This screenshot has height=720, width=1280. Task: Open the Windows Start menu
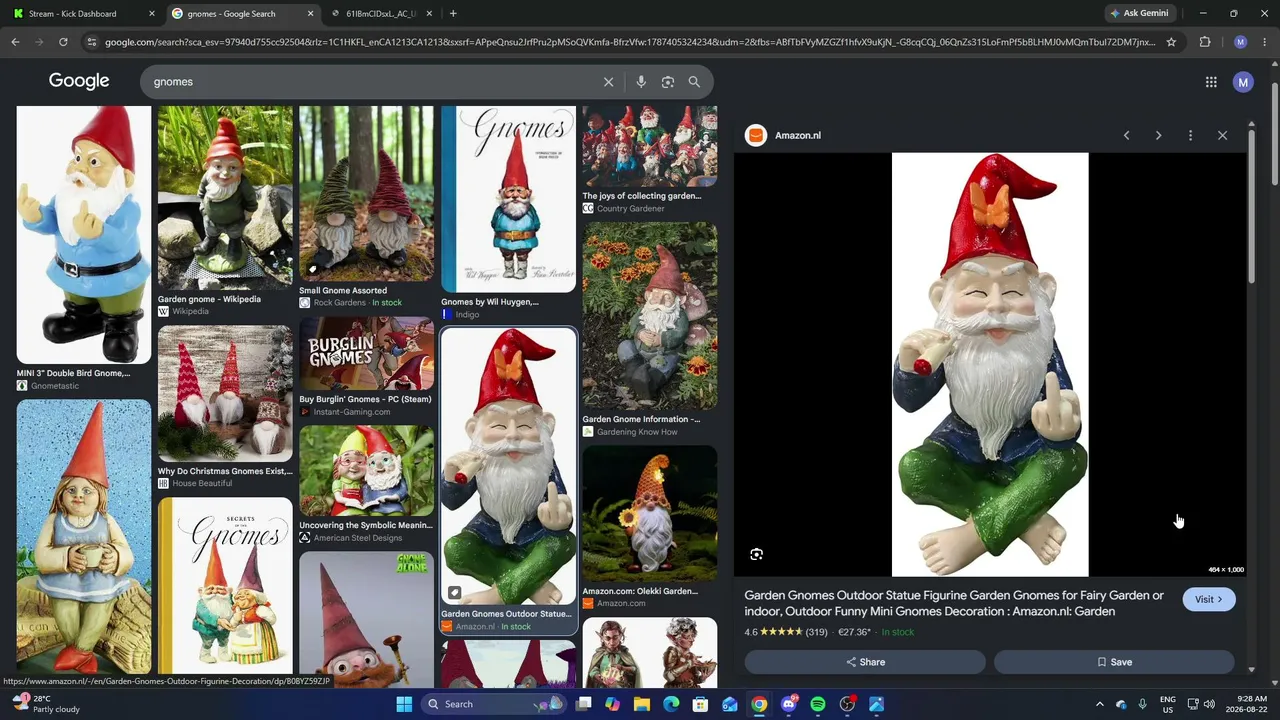tap(404, 704)
